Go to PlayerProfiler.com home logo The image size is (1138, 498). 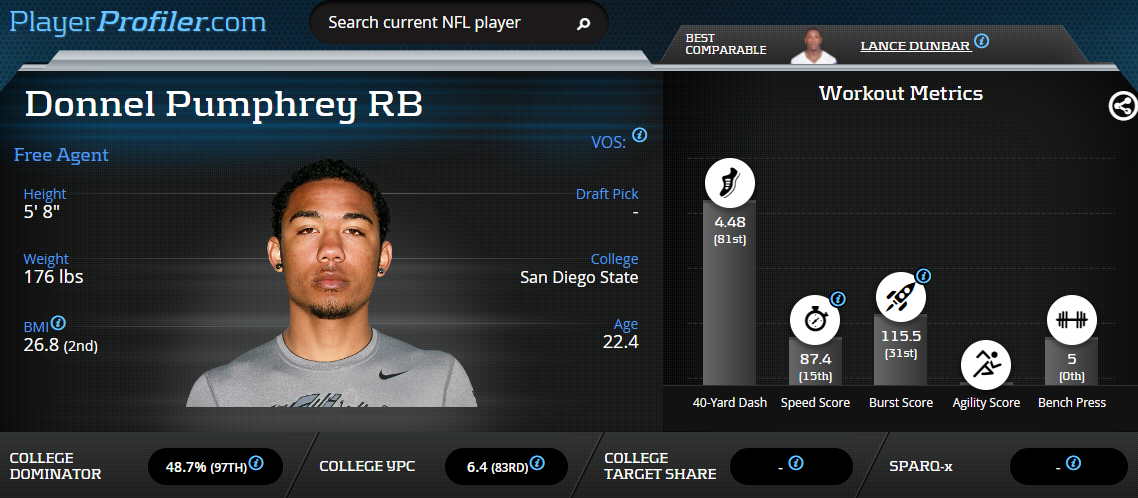(x=138, y=21)
